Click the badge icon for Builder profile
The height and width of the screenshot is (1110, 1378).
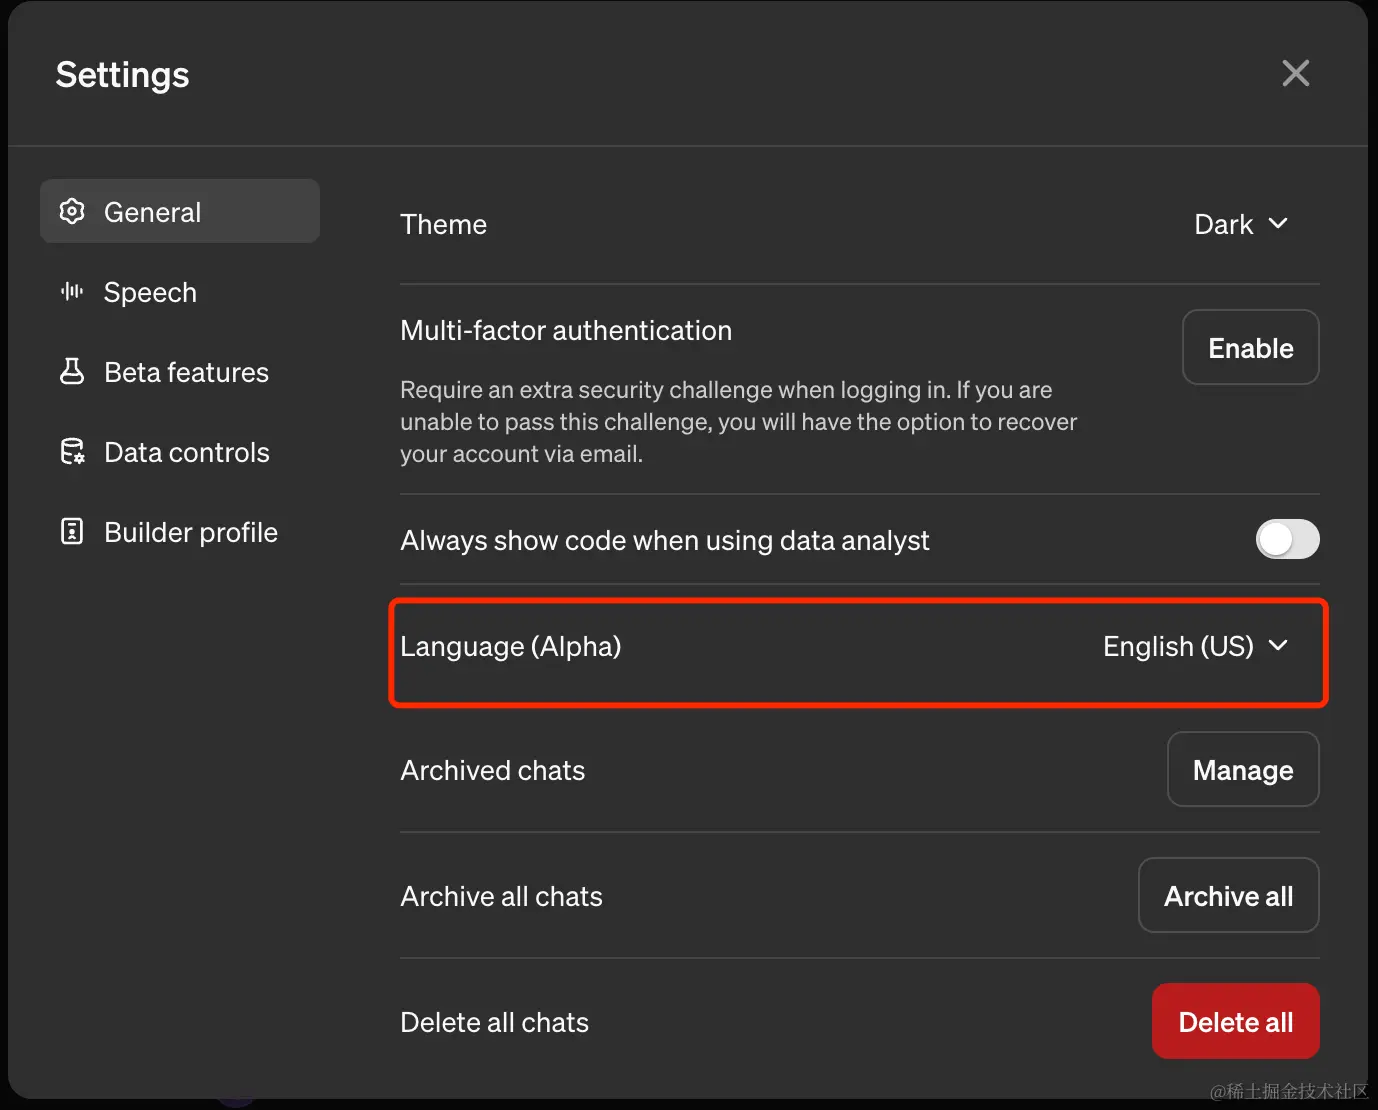coord(72,531)
